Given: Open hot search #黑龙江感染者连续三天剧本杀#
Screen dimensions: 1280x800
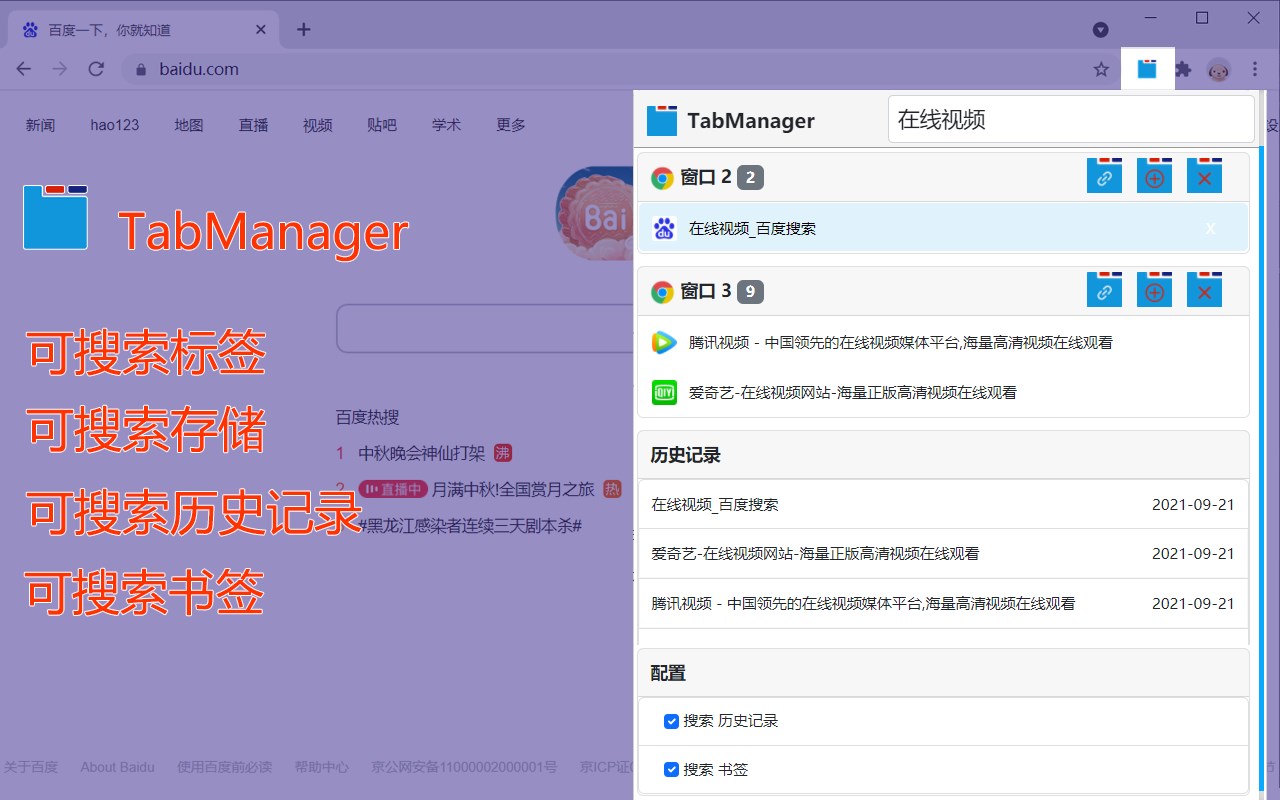Looking at the screenshot, I should pyautogui.click(x=470, y=526).
